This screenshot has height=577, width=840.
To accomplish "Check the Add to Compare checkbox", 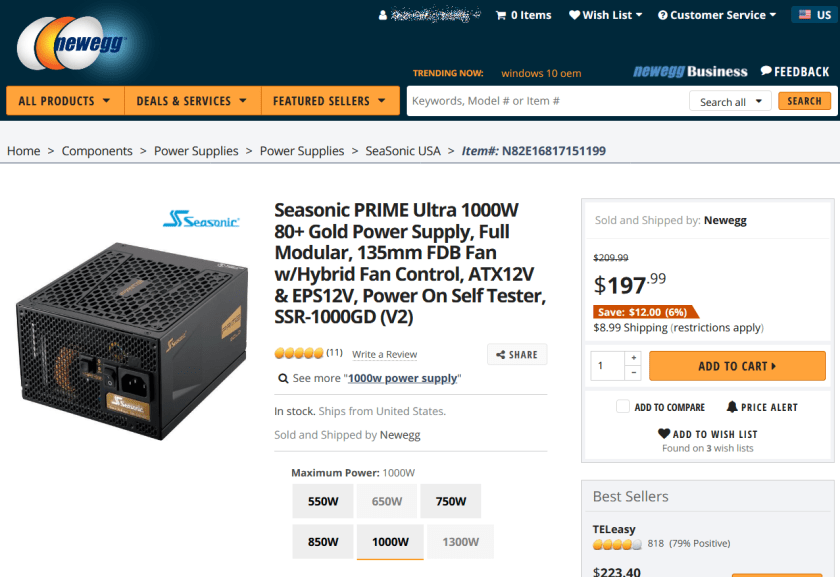I will point(623,407).
